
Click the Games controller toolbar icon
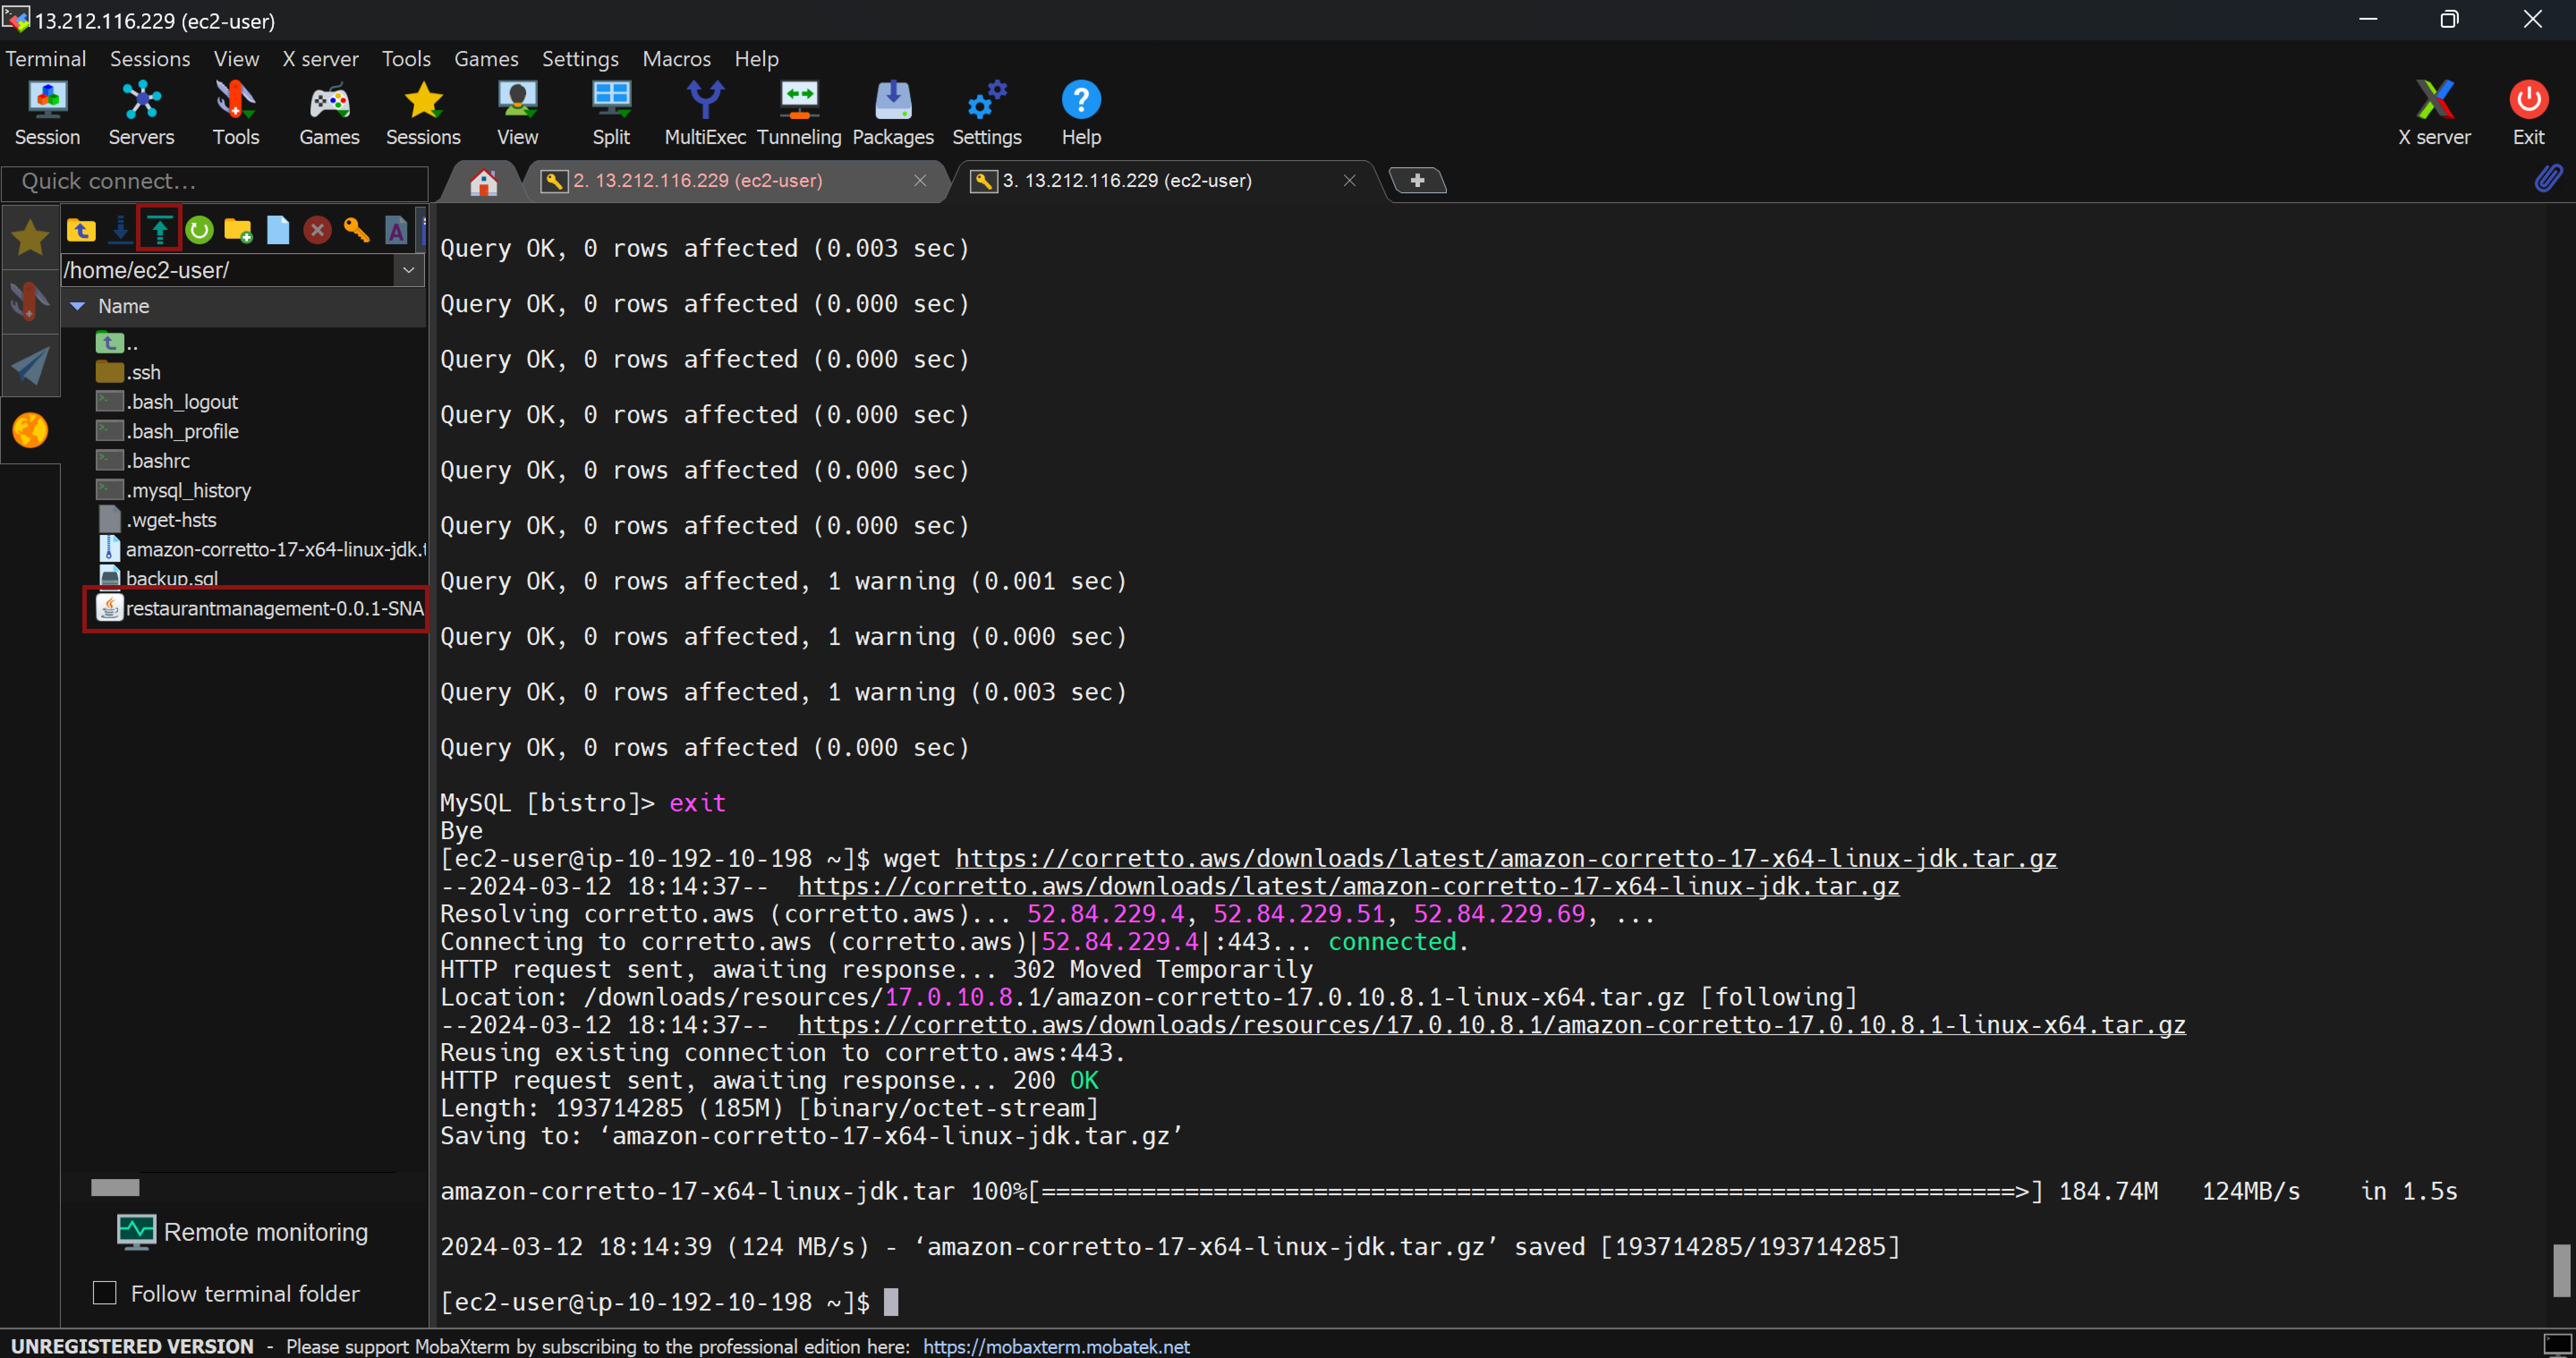[329, 113]
